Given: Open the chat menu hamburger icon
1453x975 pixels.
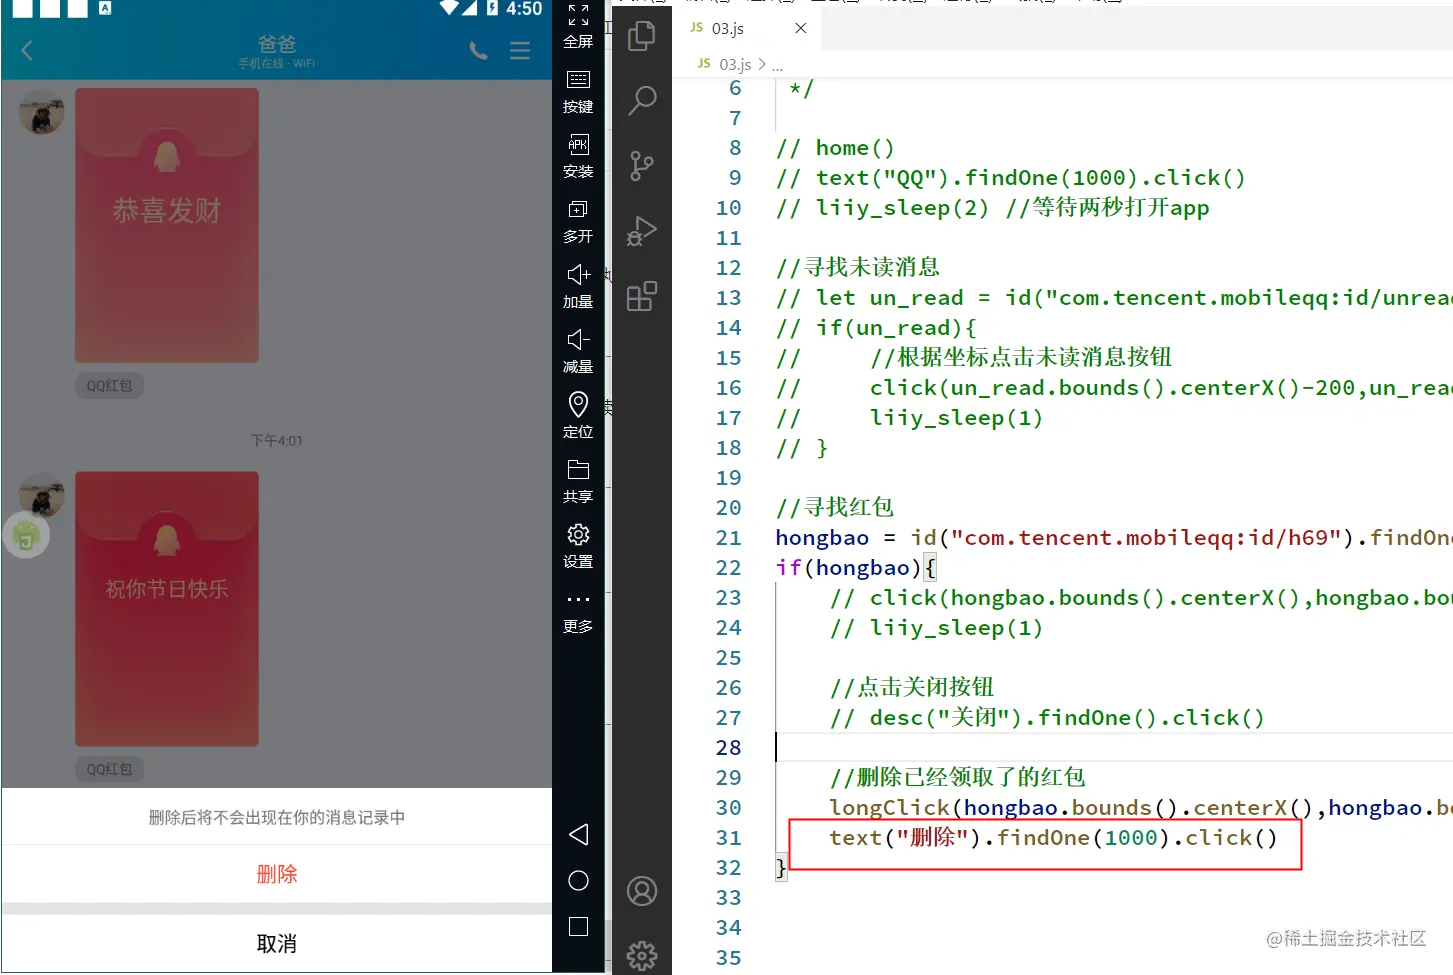Looking at the screenshot, I should (x=520, y=50).
